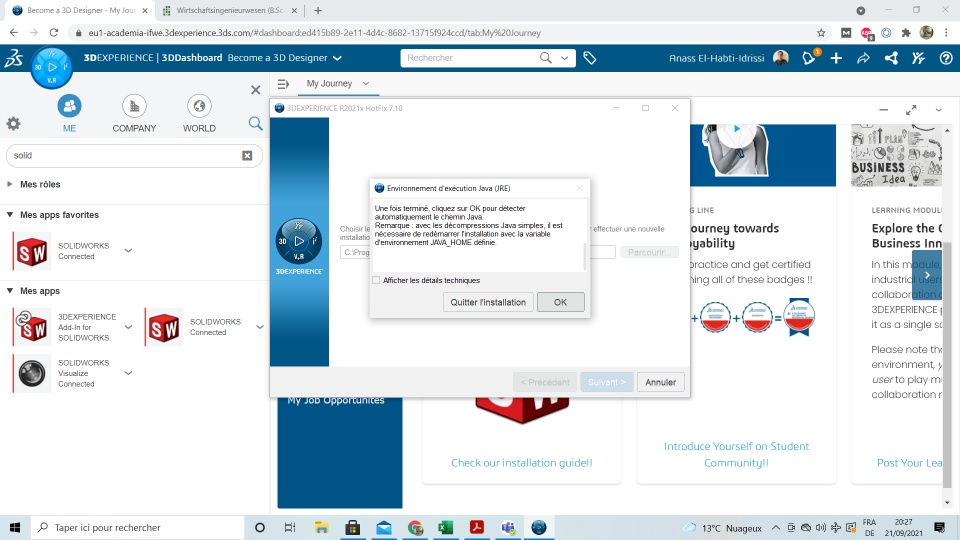Click the 3DS logo in the top bar
The image size is (960, 540).
pos(13,58)
